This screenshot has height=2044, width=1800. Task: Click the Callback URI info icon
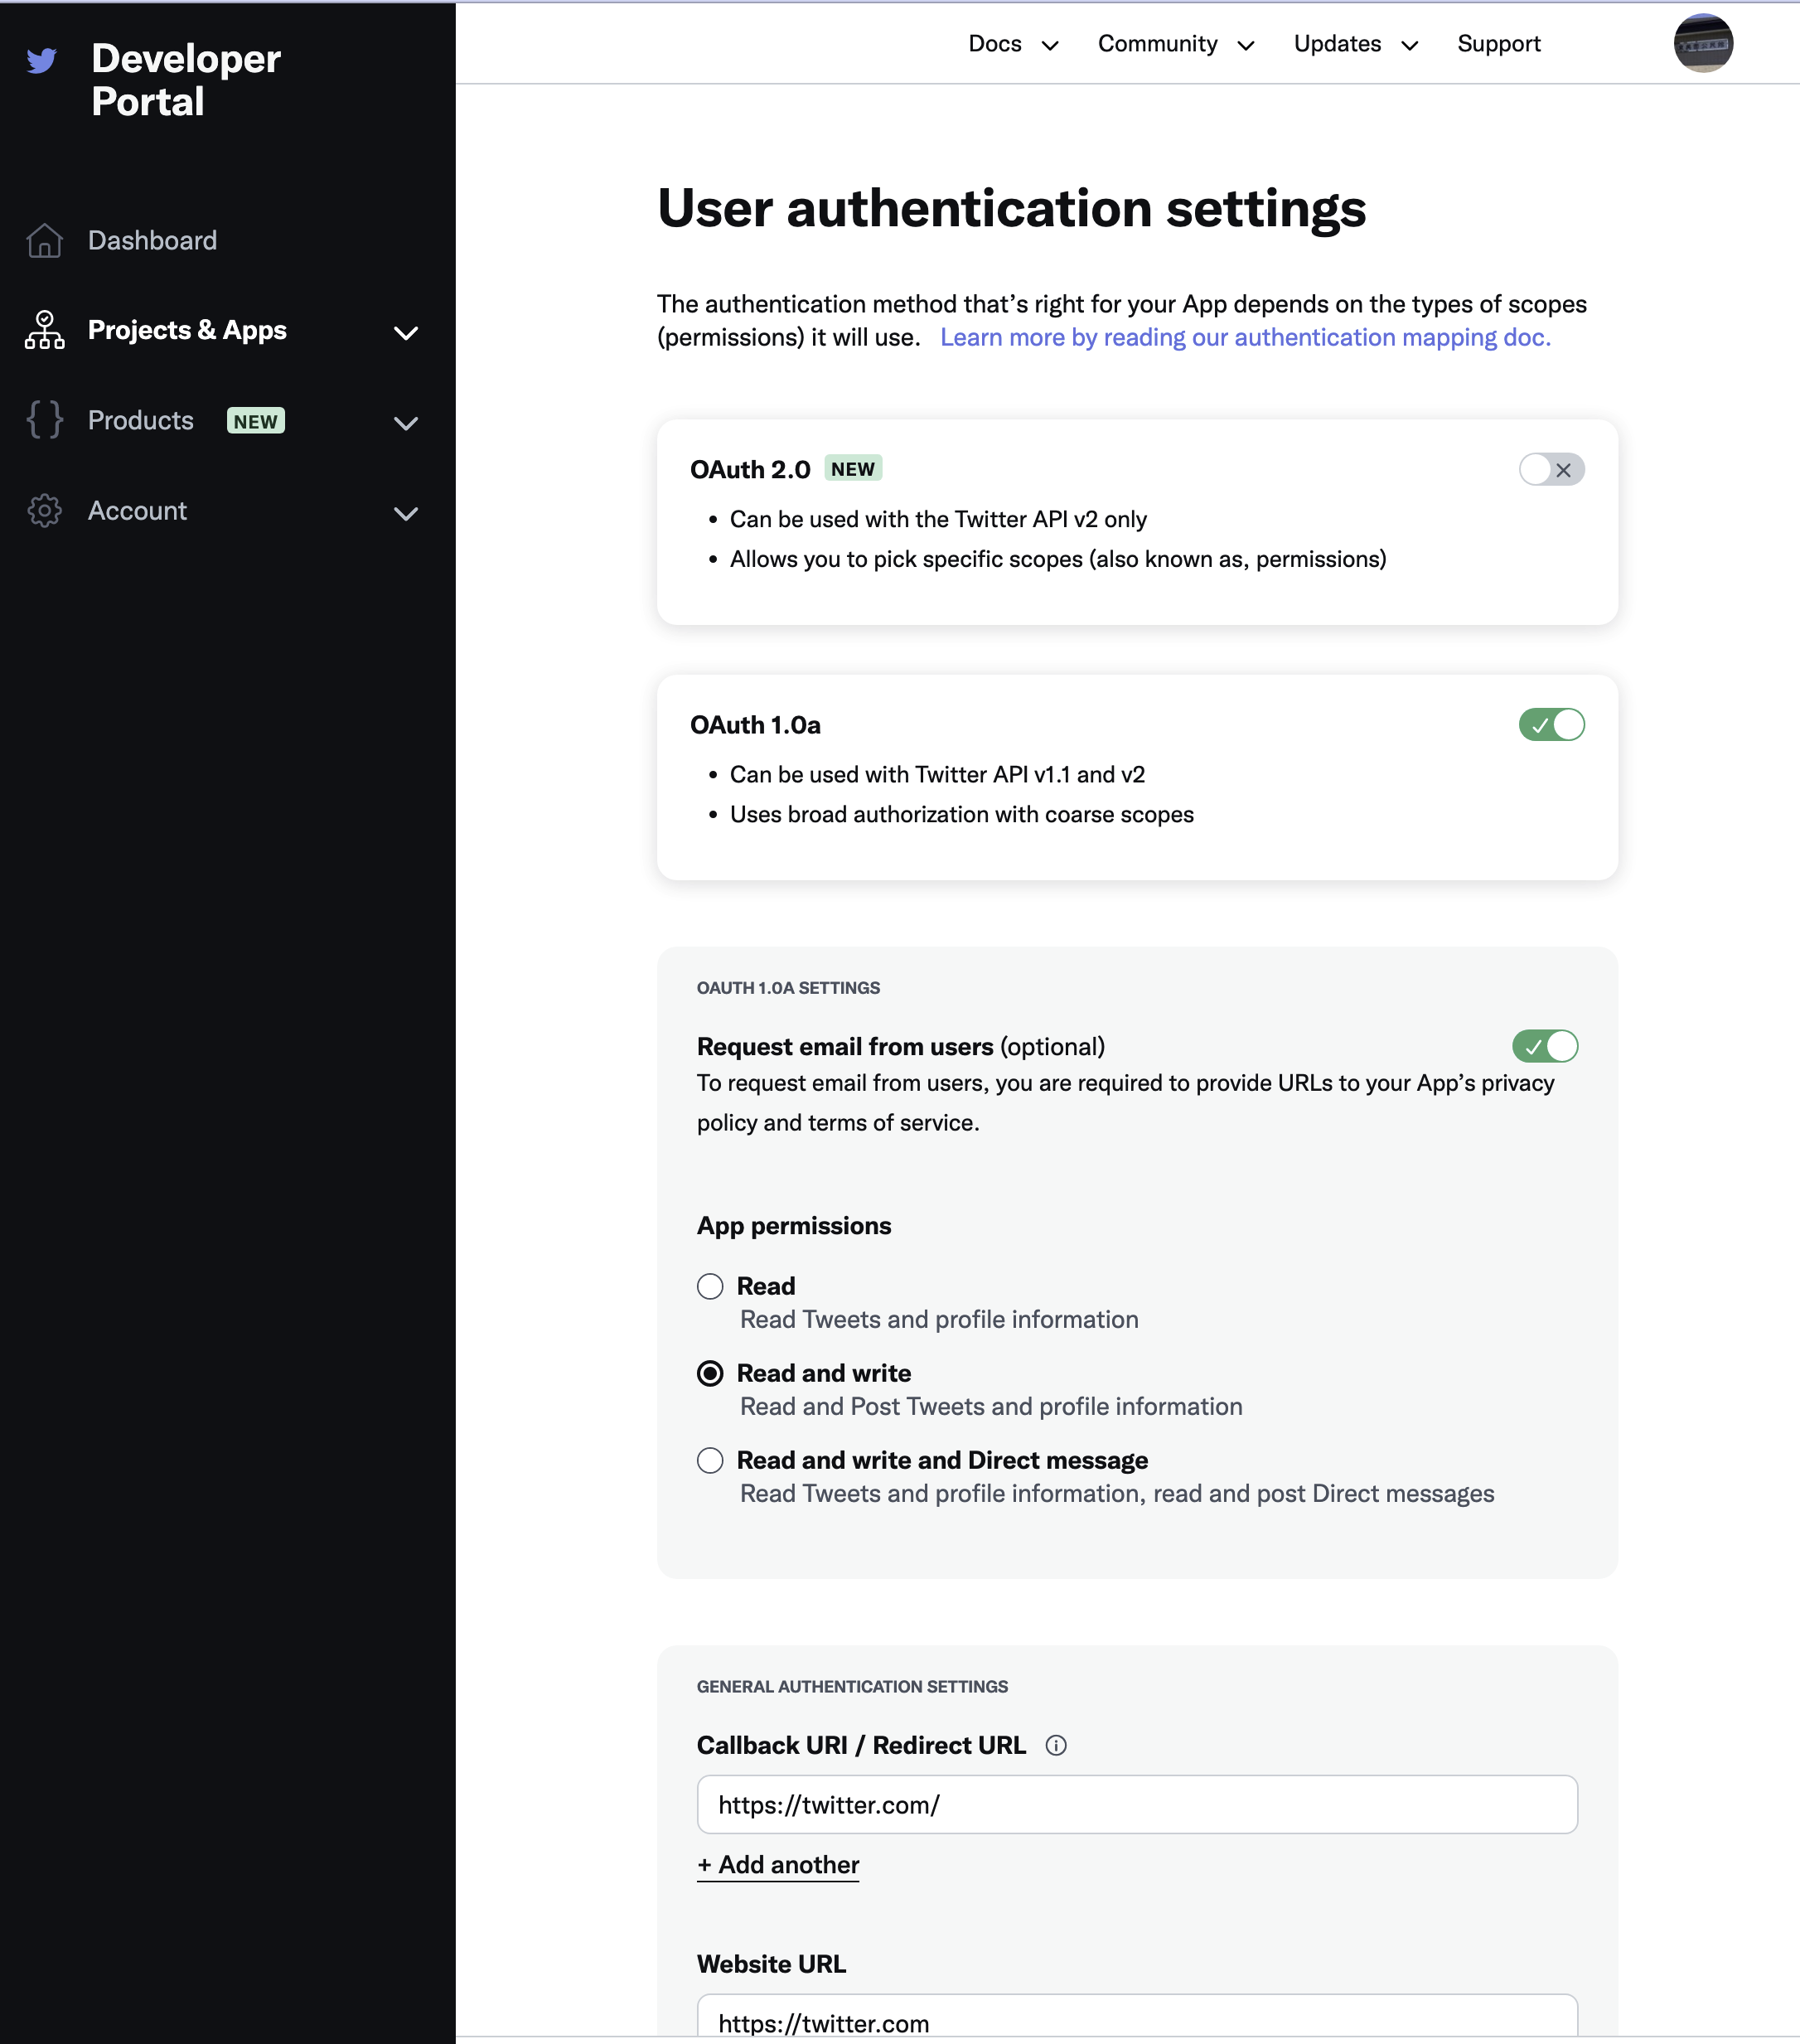[1056, 1745]
